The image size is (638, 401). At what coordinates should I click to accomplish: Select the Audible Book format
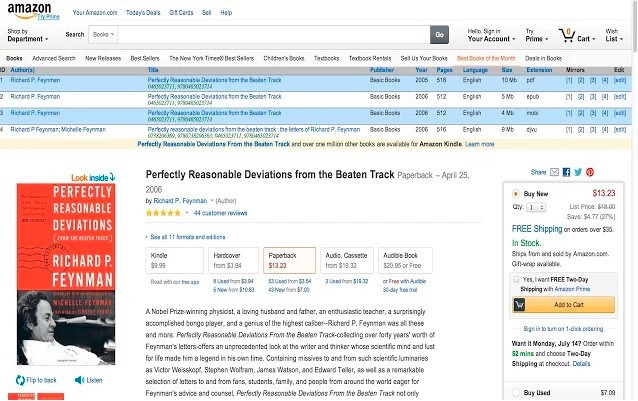pos(405,260)
